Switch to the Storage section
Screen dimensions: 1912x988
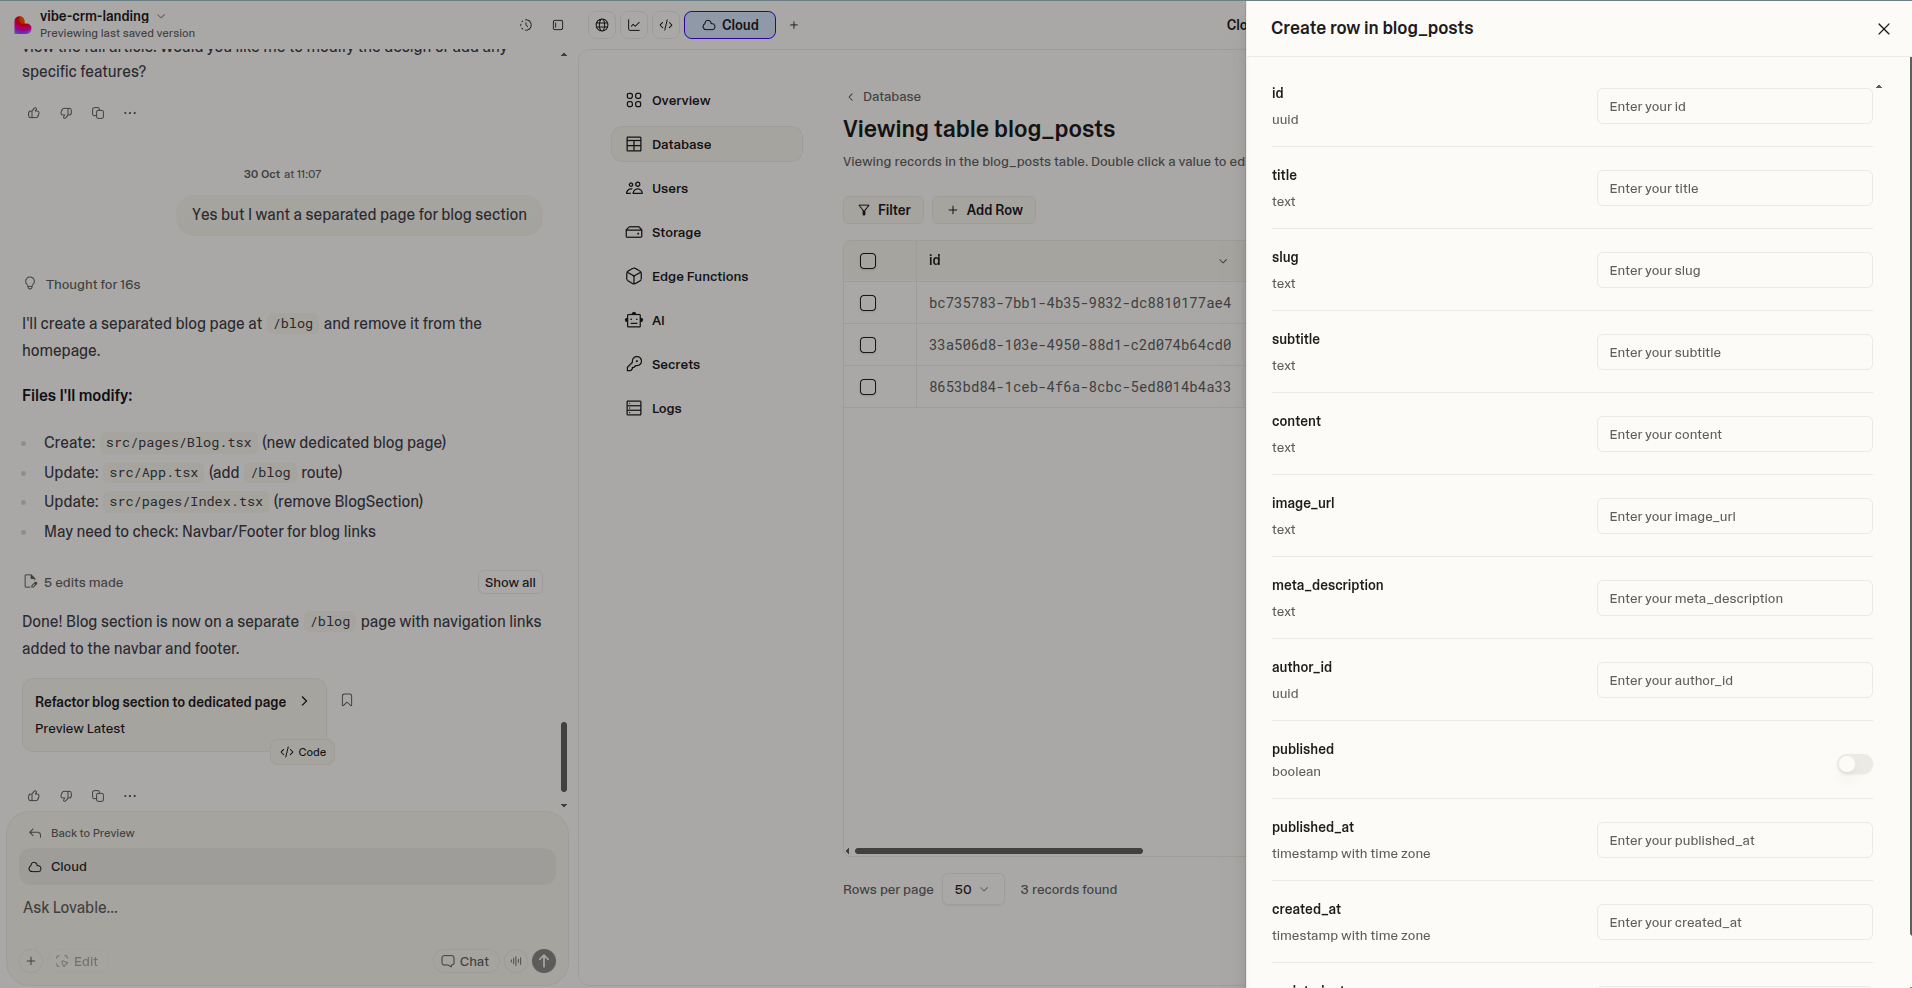676,233
